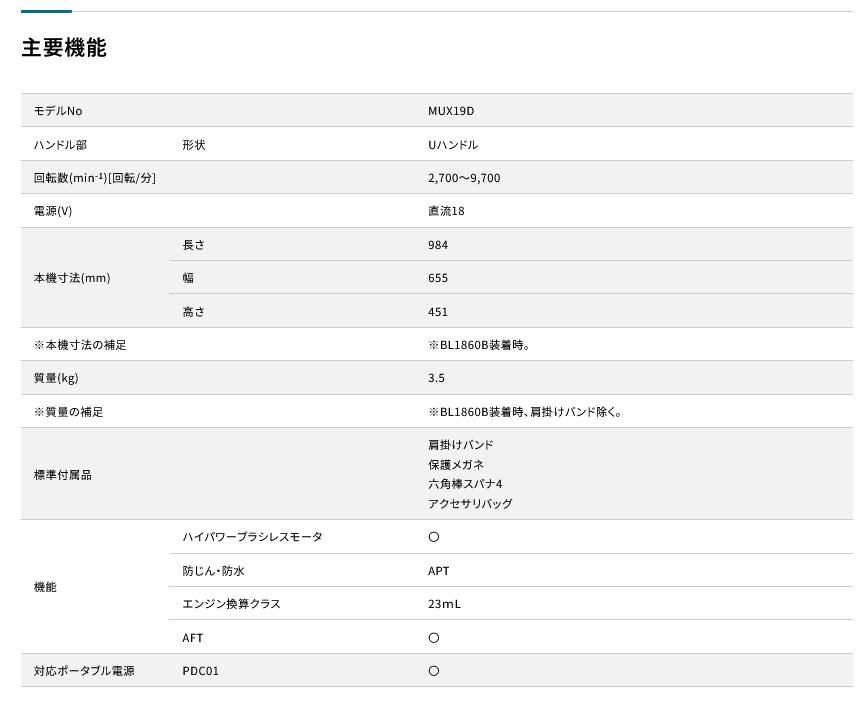Click the ハイパワーブラシレスモータ label
The width and height of the screenshot is (868, 712).
252,536
